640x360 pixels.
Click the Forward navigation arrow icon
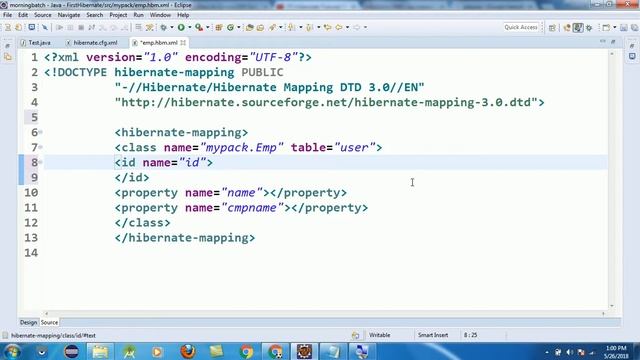(x=357, y=27)
